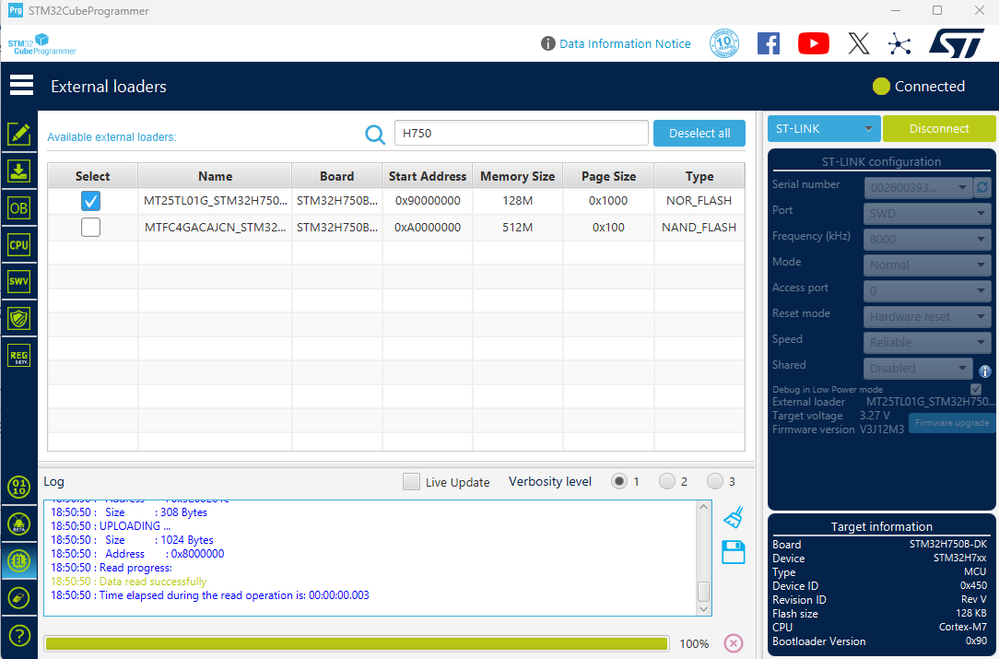Expand the Frequency (kHz) dropdown
The height and width of the screenshot is (659, 999).
[x=926, y=239]
